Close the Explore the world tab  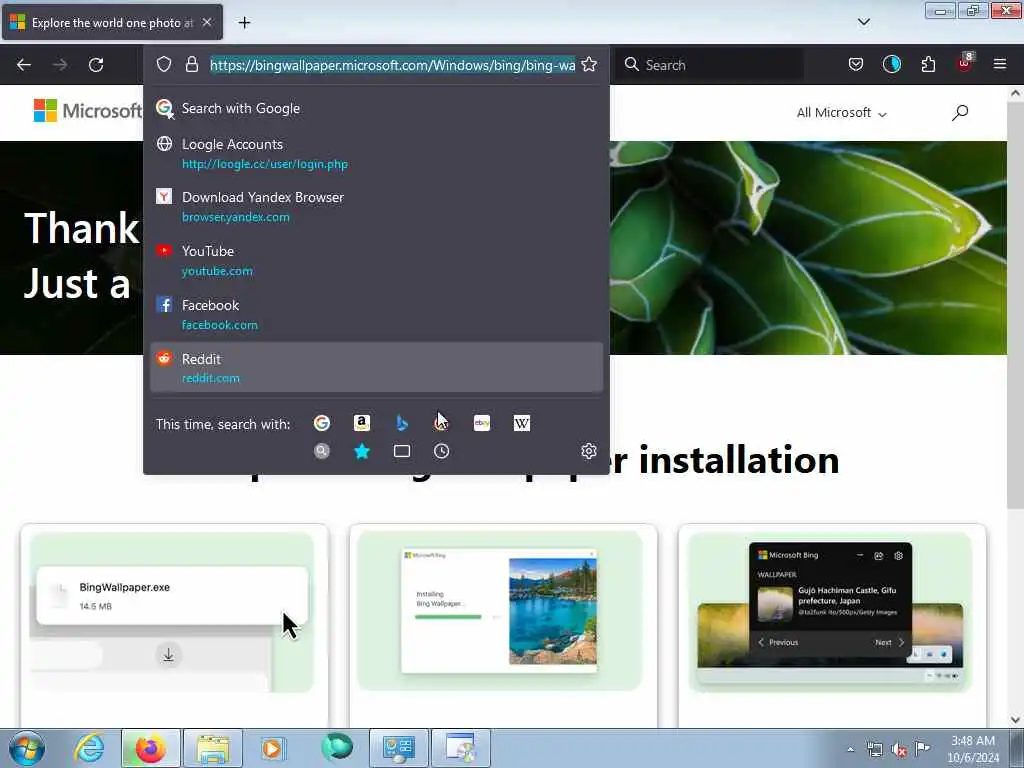coord(207,23)
